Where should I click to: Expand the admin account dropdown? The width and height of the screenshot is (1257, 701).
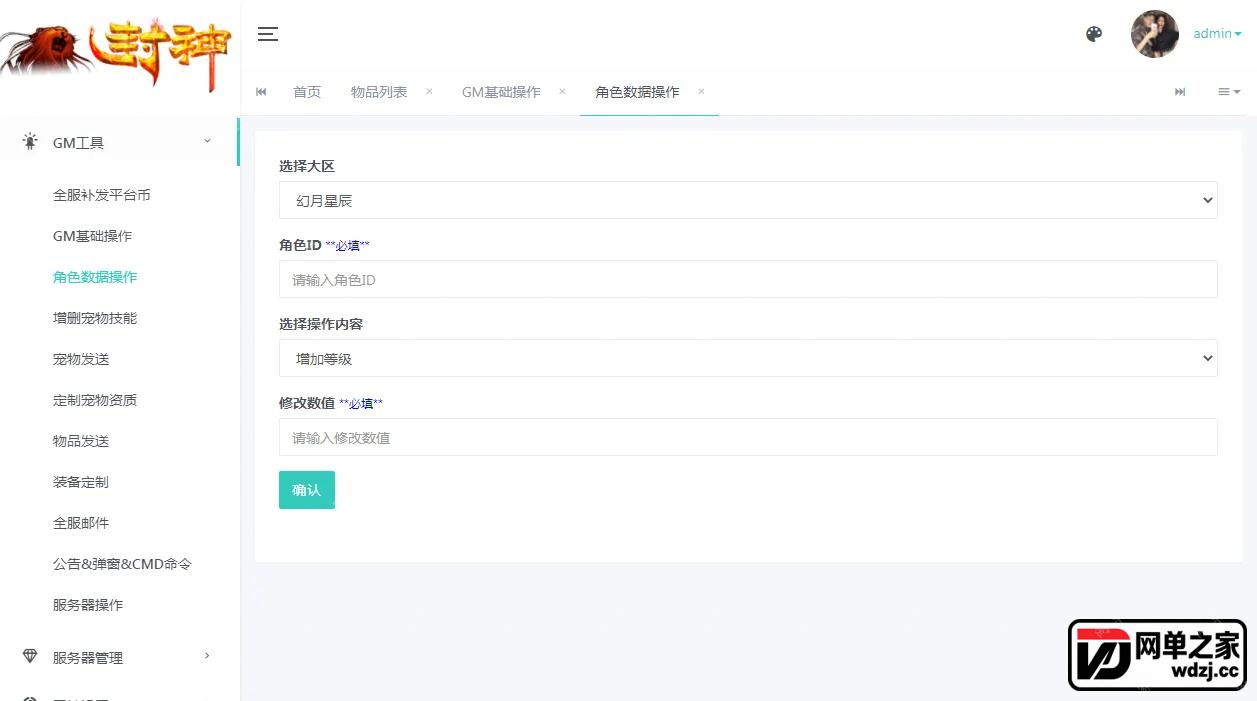point(1217,34)
